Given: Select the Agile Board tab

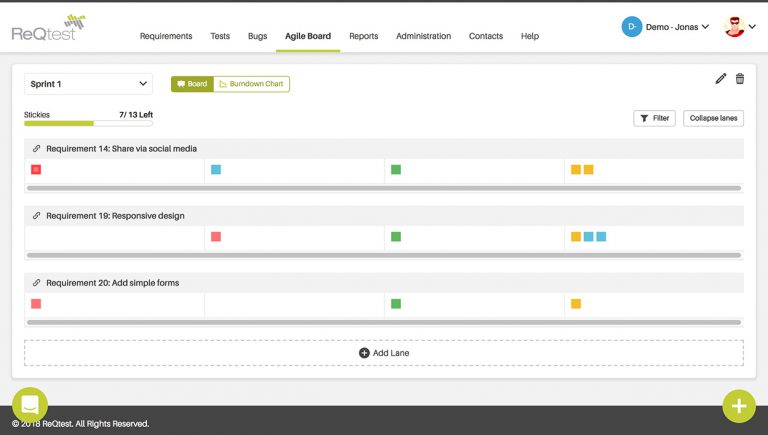Looking at the screenshot, I should click(308, 36).
